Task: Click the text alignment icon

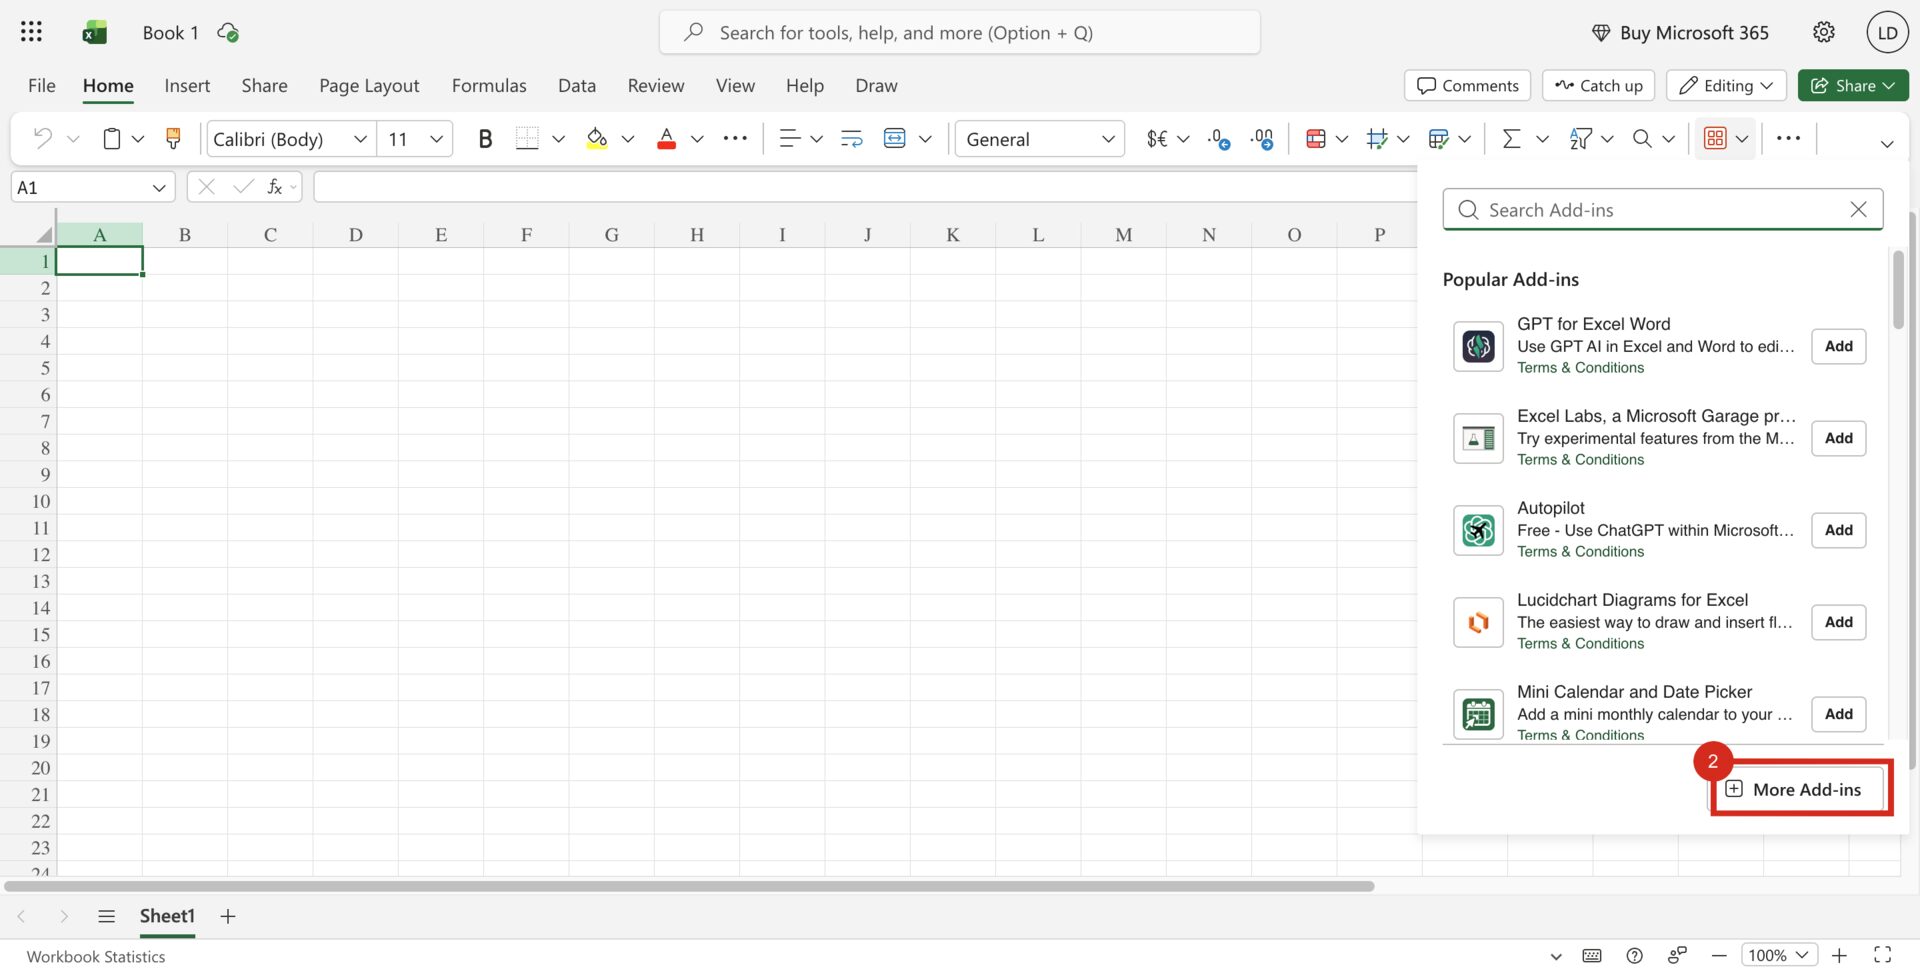Action: click(790, 139)
